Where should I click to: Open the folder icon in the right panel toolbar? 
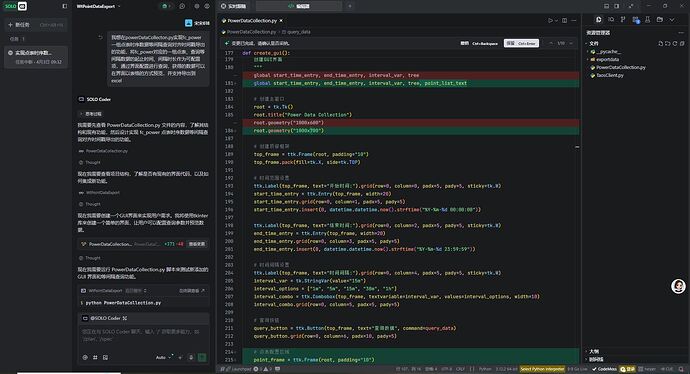tap(660, 20)
